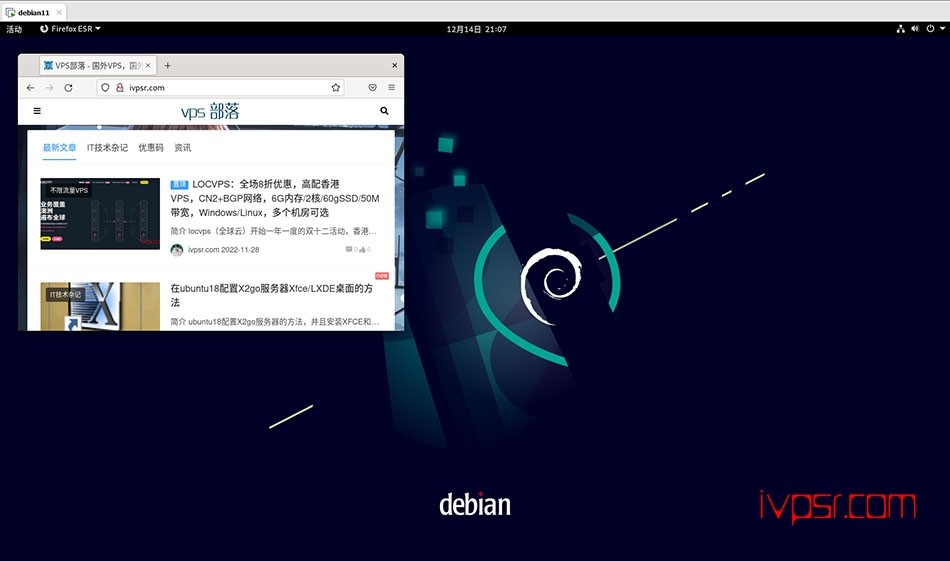Open the Firefox application hamburger menu

pos(391,88)
